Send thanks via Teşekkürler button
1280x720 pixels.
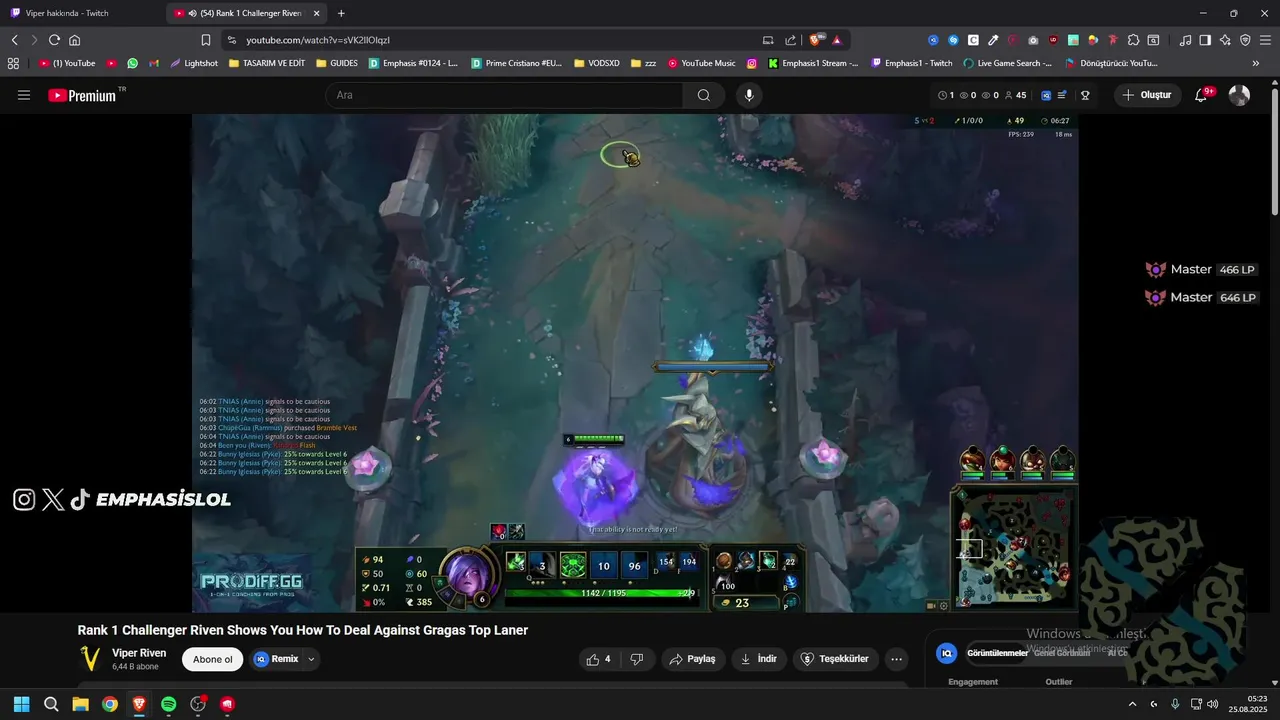tap(836, 659)
